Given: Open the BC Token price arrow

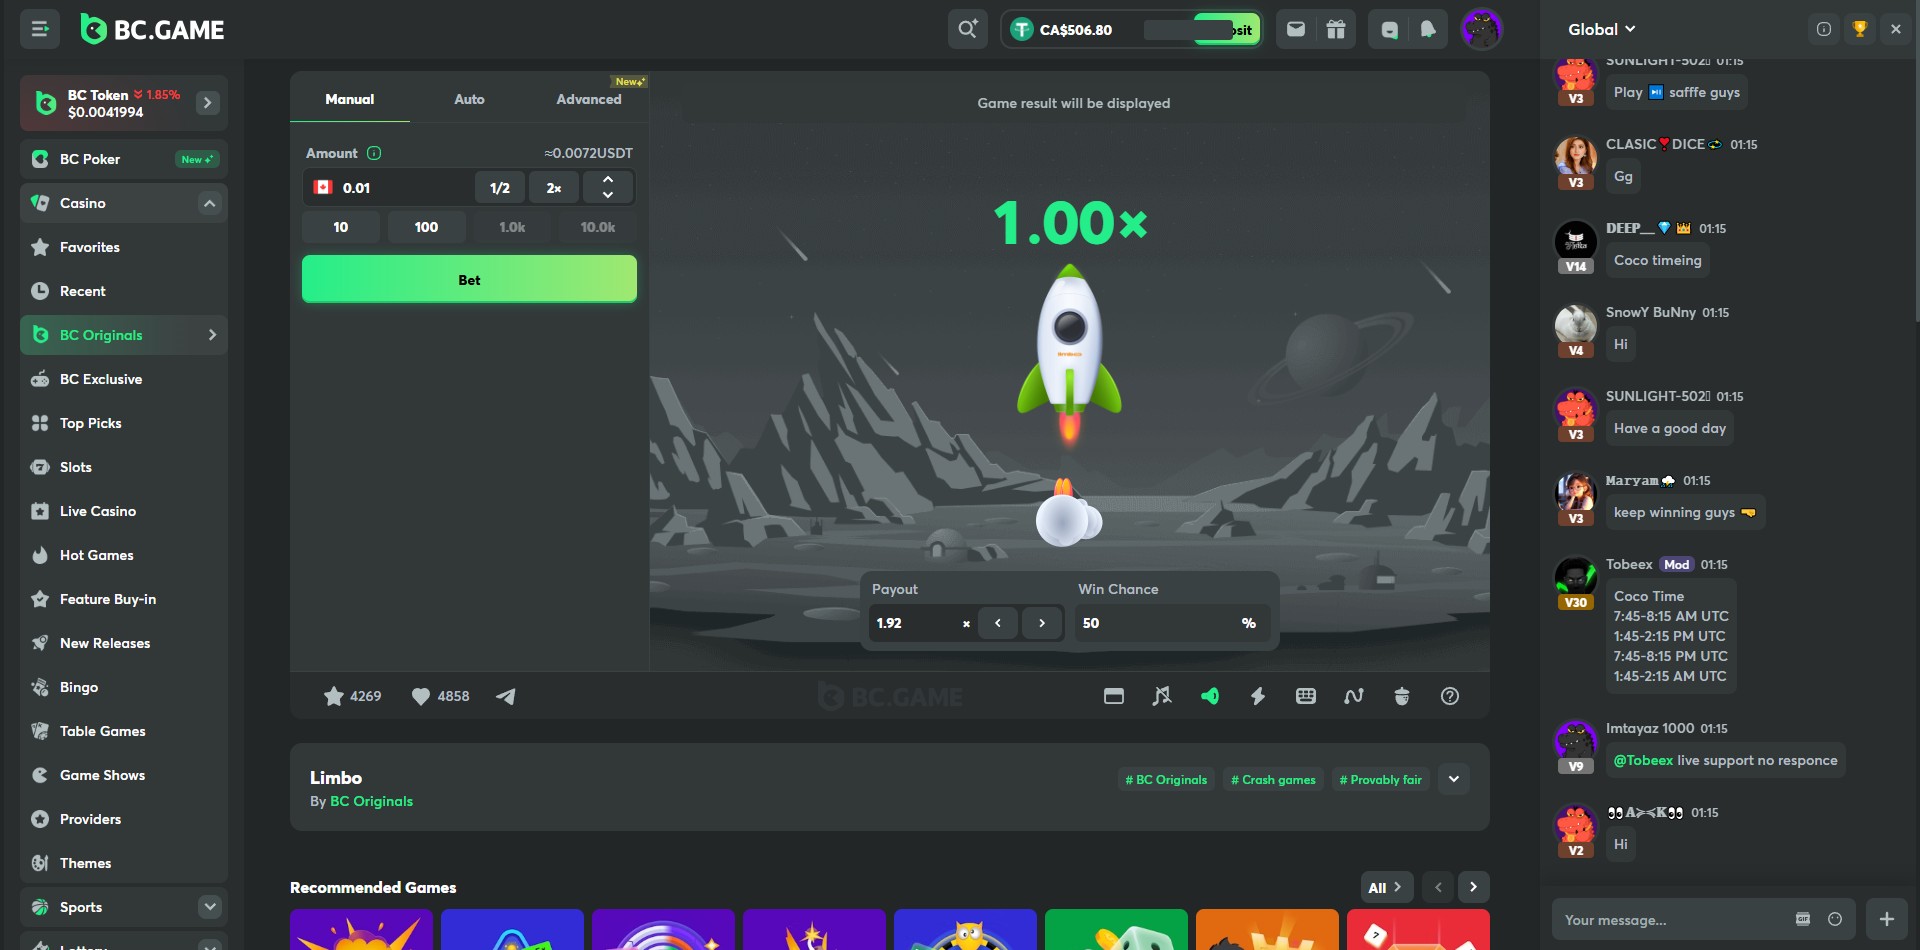Looking at the screenshot, I should coord(208,103).
